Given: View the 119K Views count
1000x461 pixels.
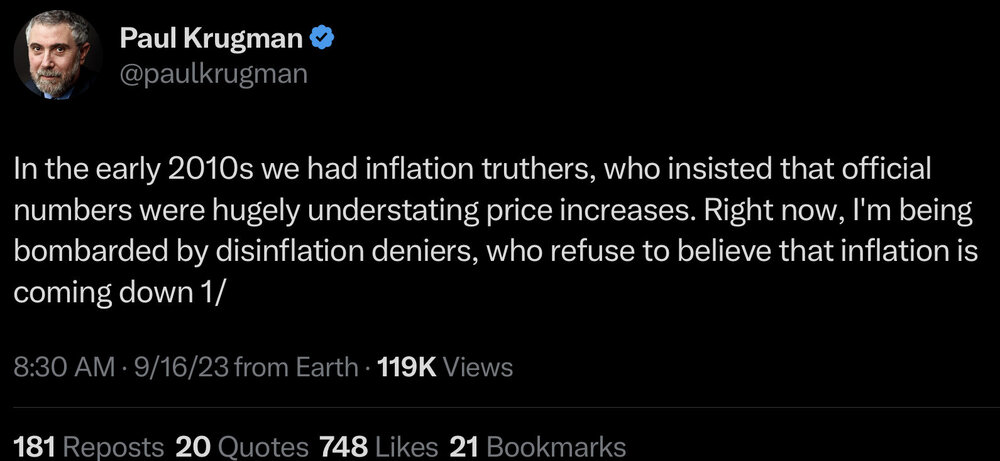Looking at the screenshot, I should pyautogui.click(x=442, y=367).
